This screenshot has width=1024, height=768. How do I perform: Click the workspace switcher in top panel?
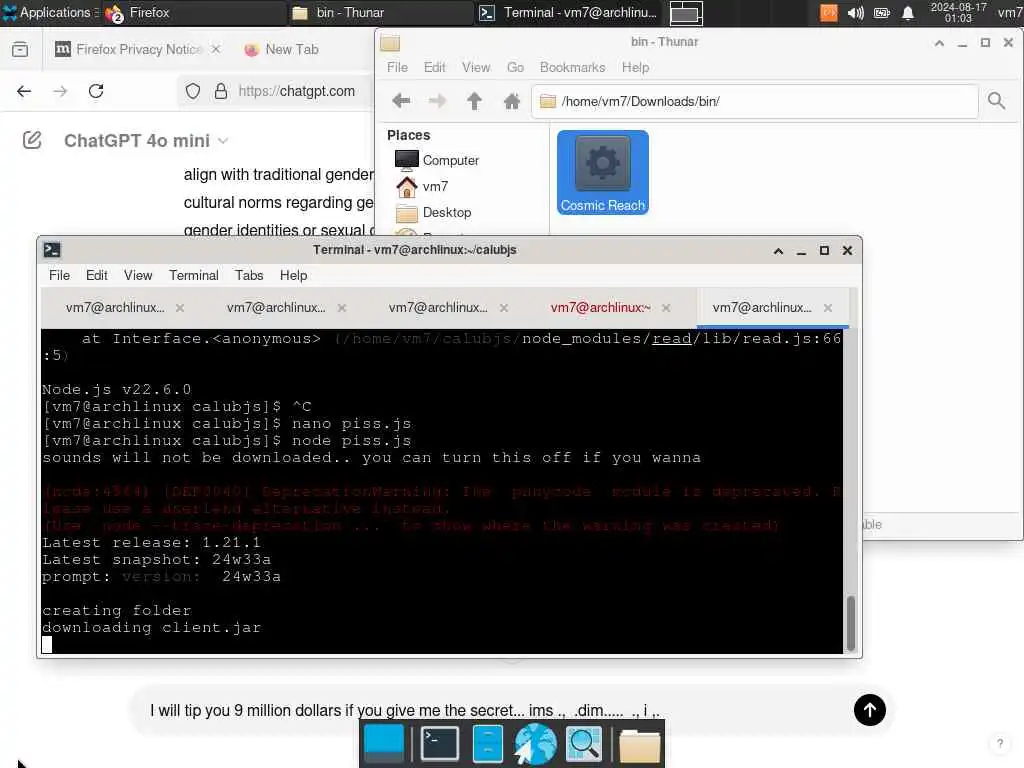tap(686, 13)
